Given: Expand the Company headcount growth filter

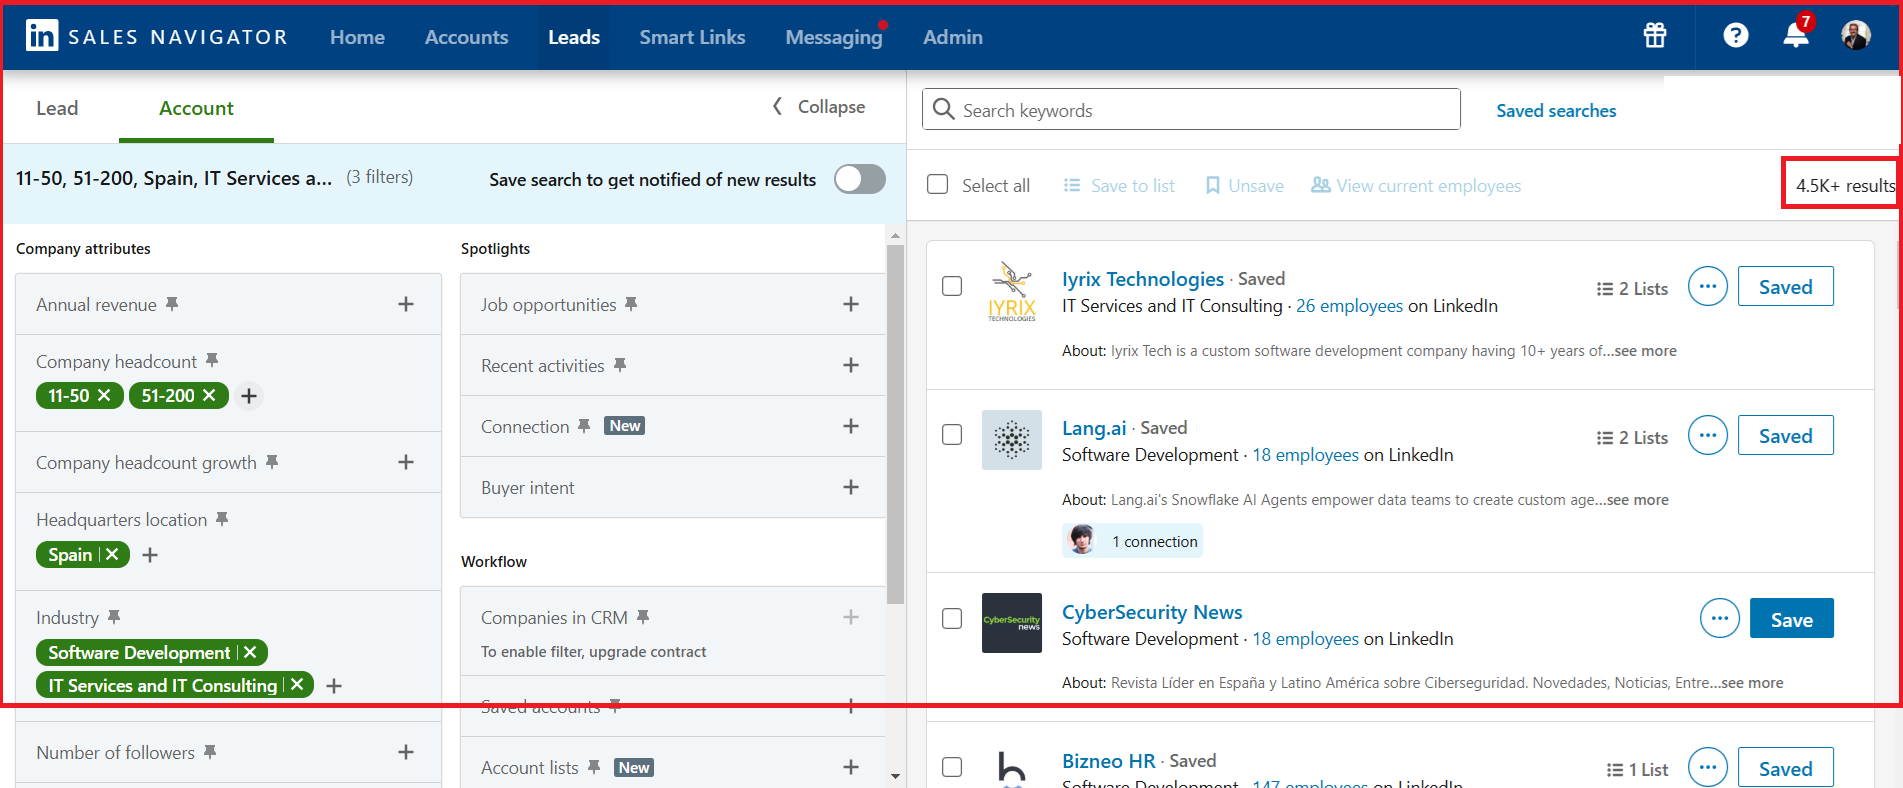Looking at the screenshot, I should [x=406, y=462].
